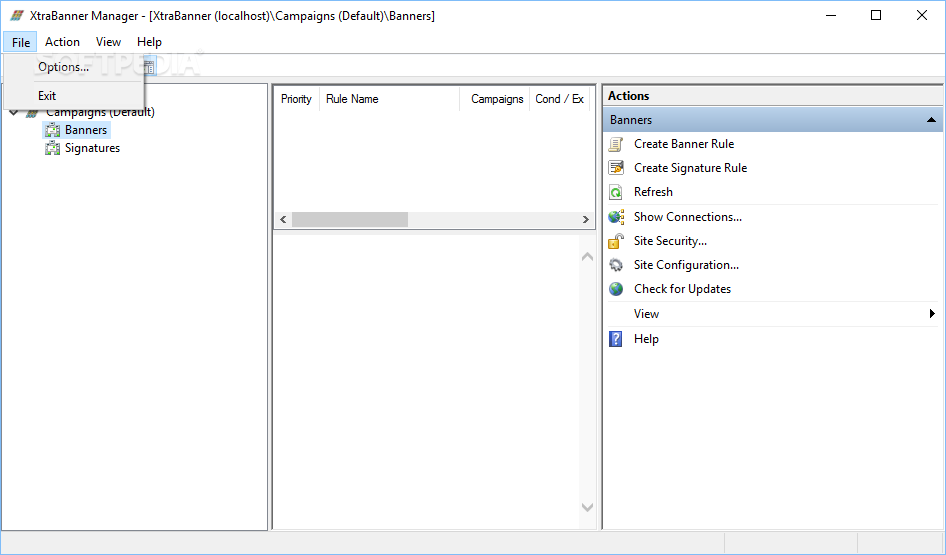The height and width of the screenshot is (555, 946).
Task: Select the Banners tree item
Action: (86, 130)
